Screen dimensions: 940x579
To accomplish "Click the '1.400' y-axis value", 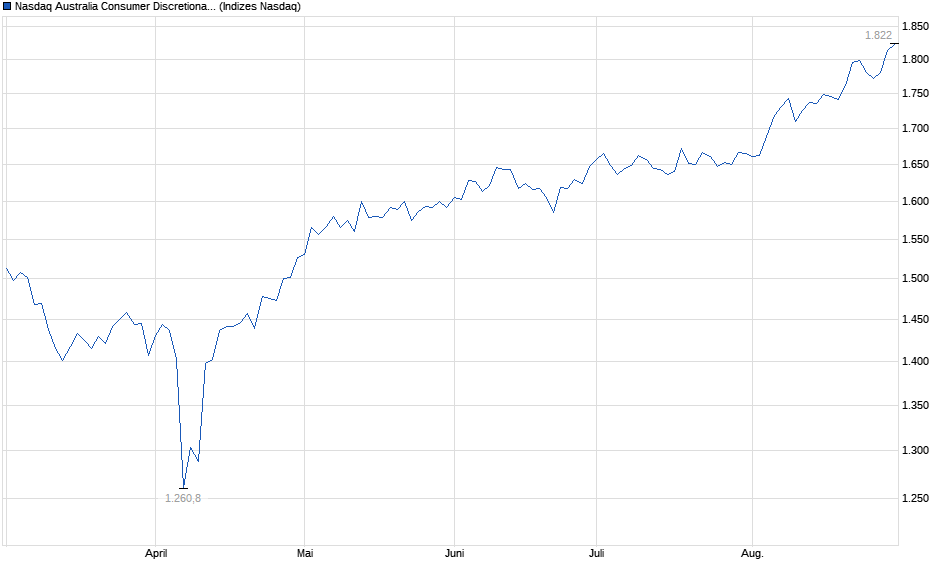I will (915, 361).
